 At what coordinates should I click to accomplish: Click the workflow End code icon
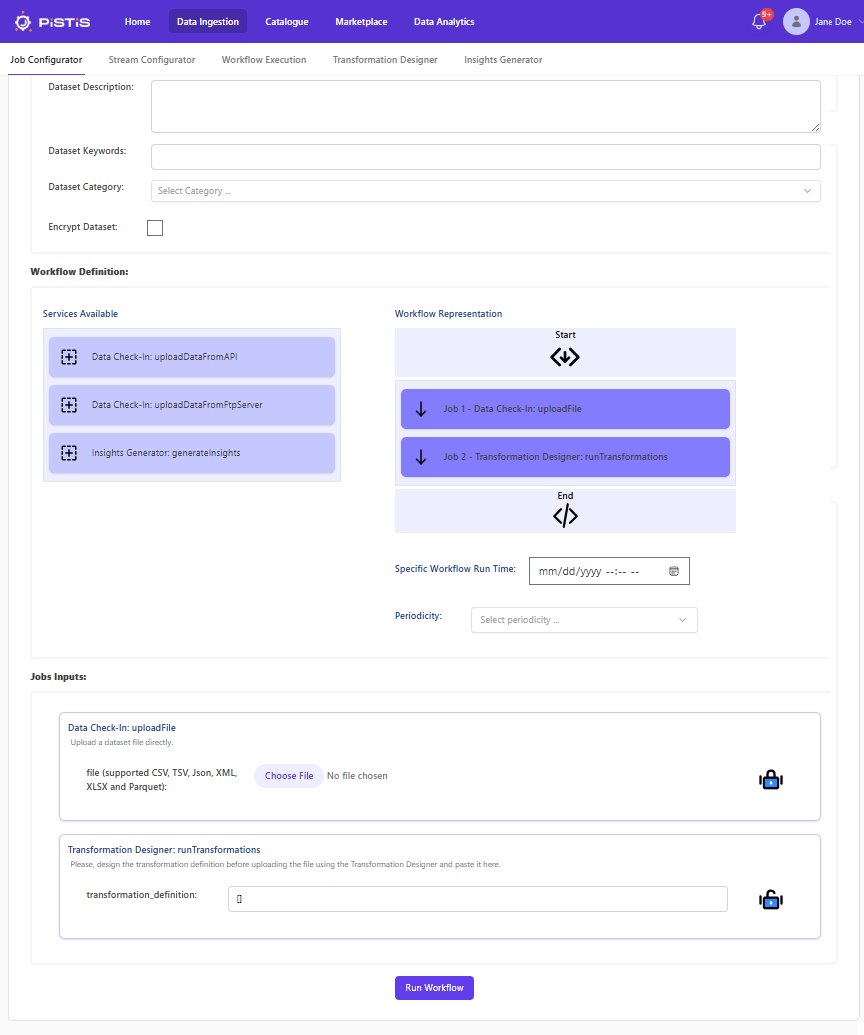(565, 516)
